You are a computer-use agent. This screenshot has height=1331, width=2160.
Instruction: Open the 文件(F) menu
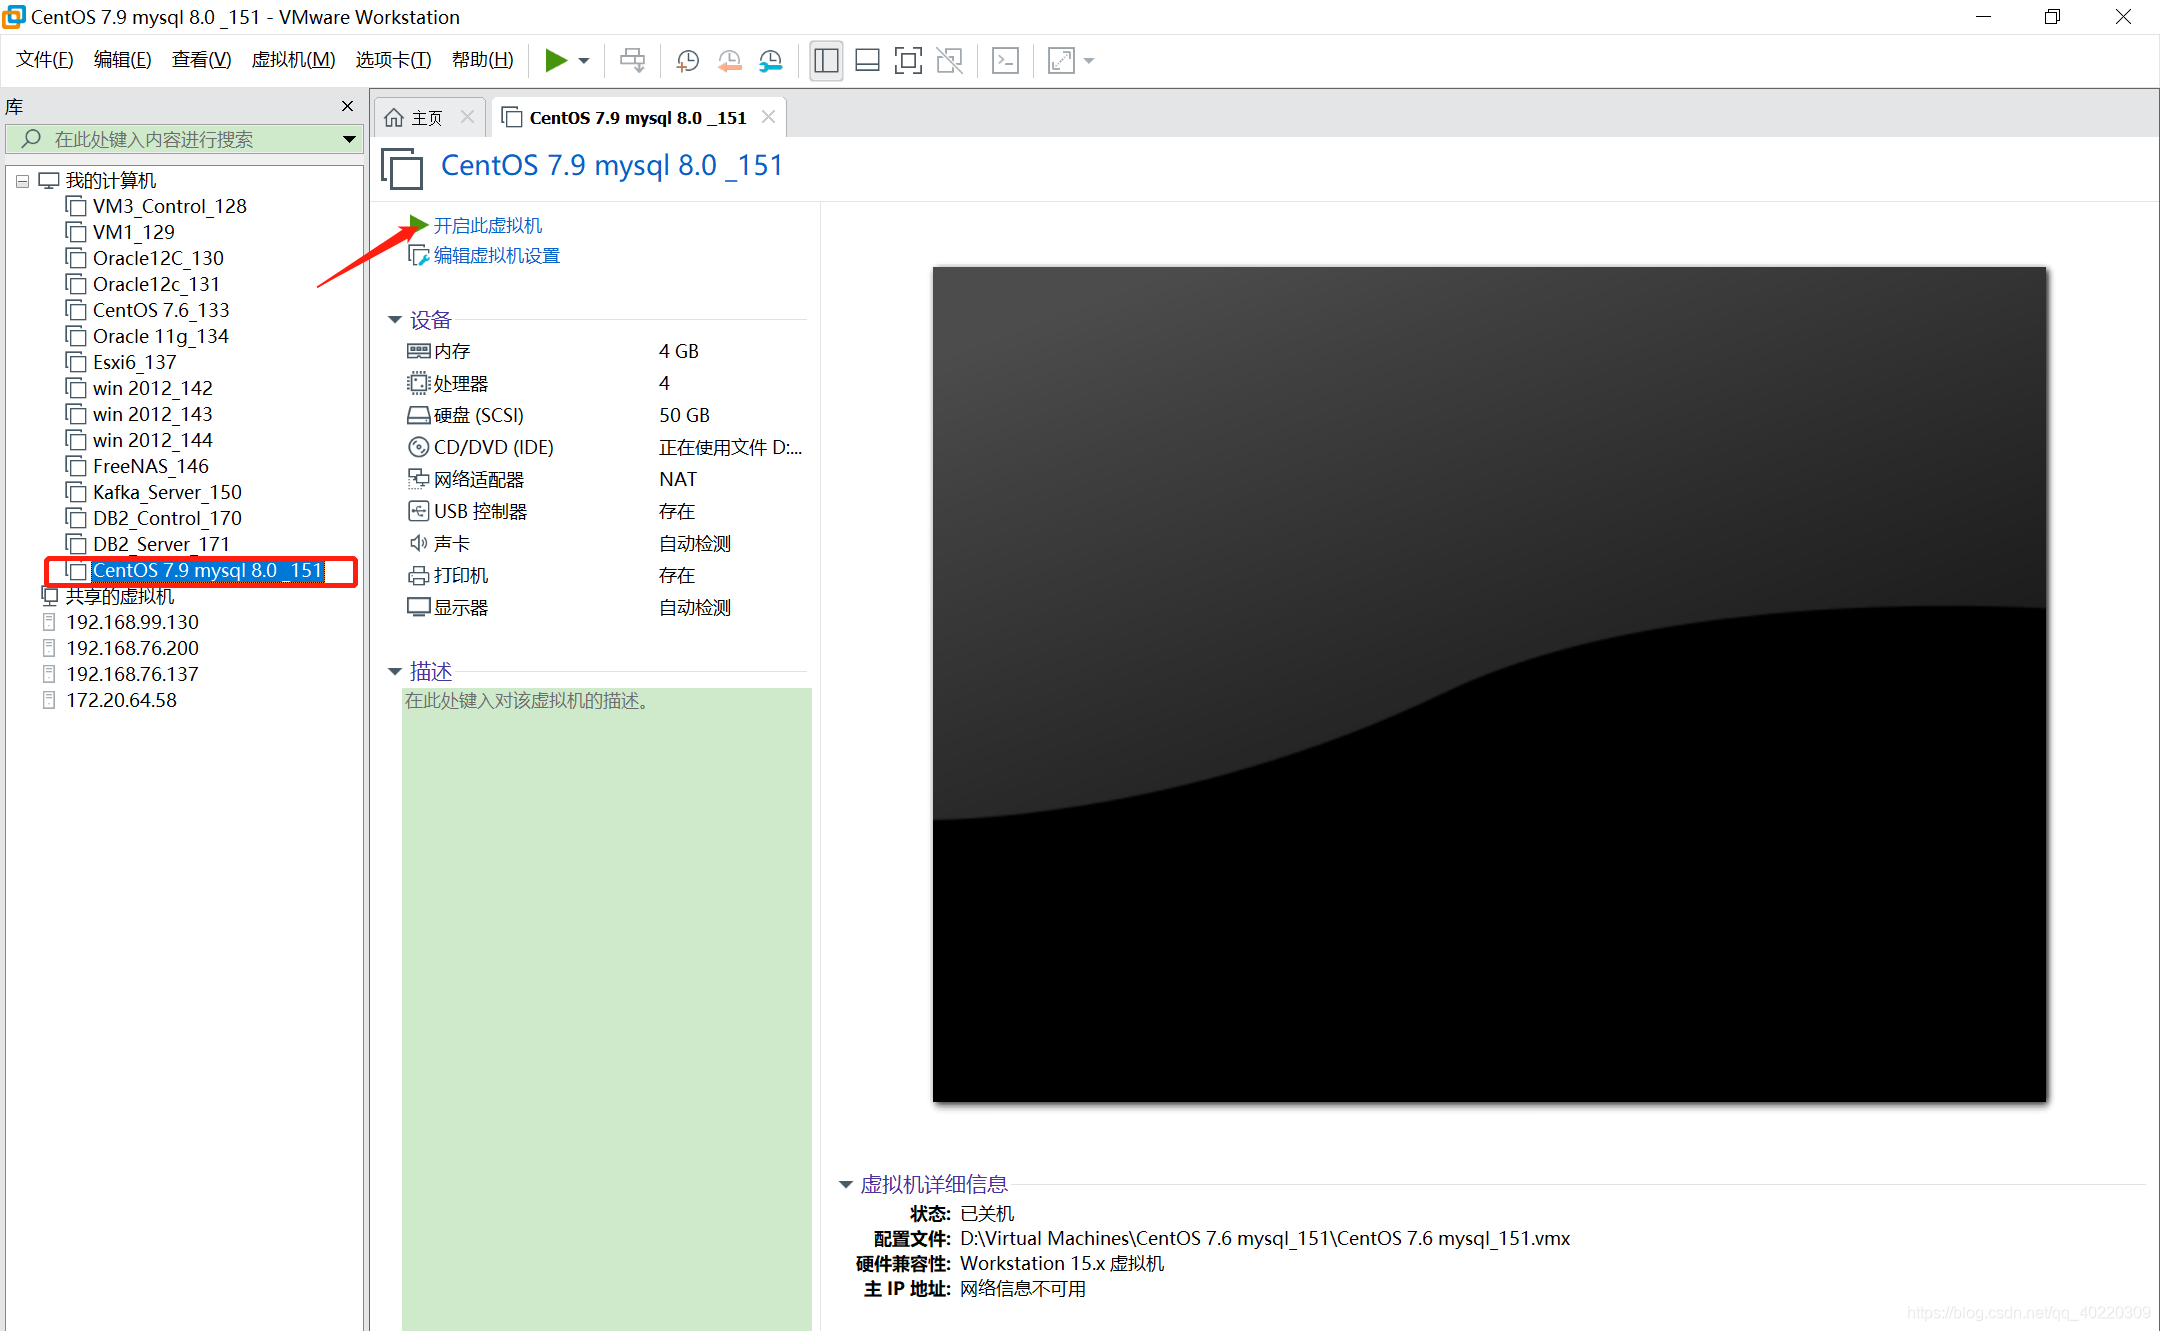click(45, 60)
